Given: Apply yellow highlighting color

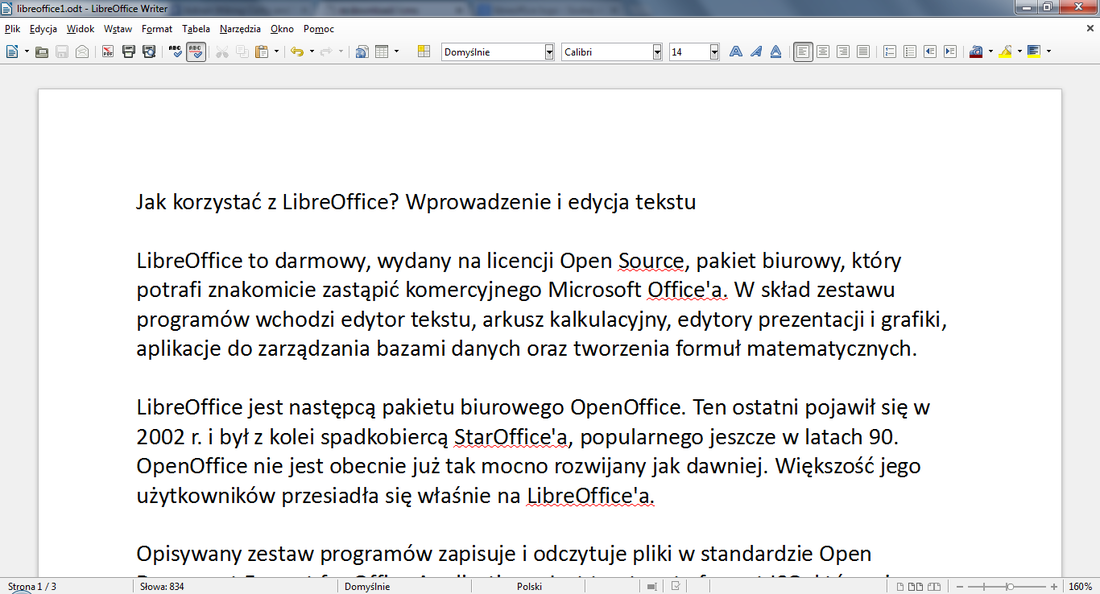Looking at the screenshot, I should click(1005, 51).
